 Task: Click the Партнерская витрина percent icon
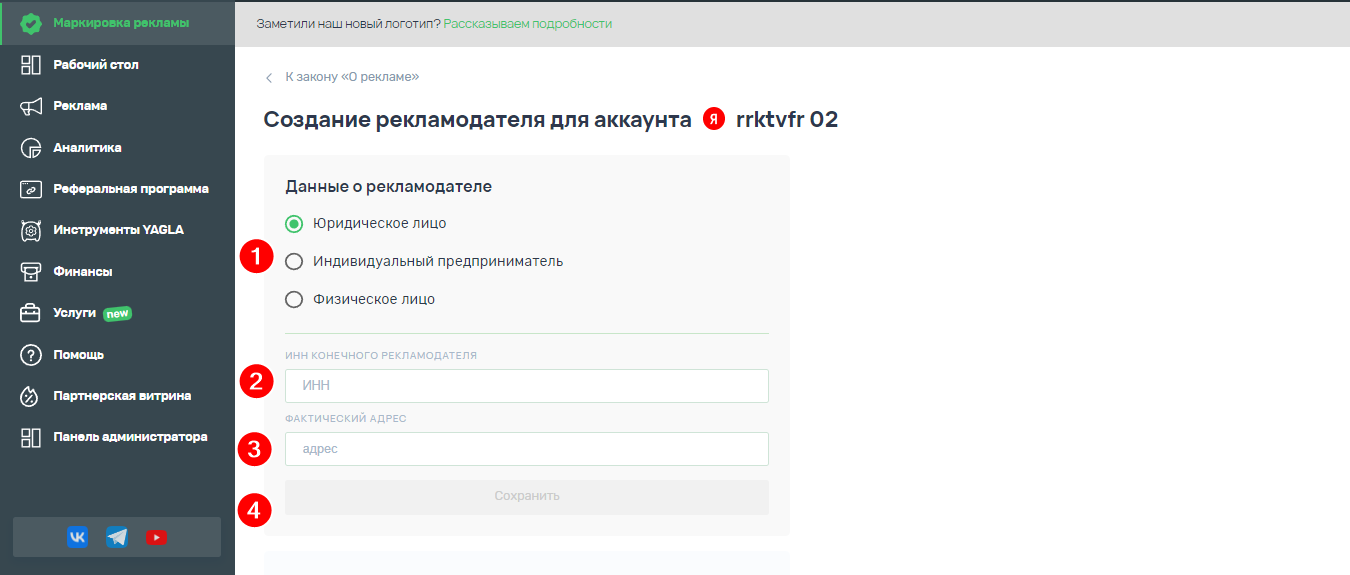[31, 396]
